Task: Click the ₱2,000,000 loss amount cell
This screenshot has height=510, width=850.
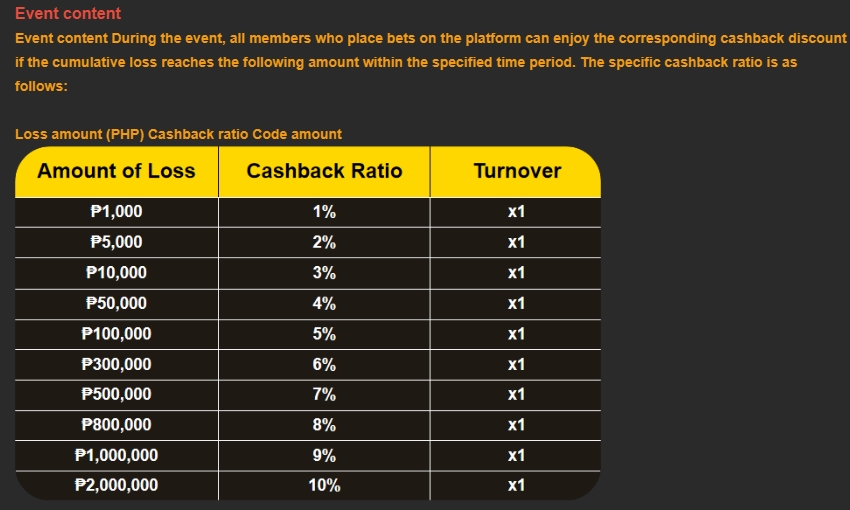Action: (x=116, y=486)
